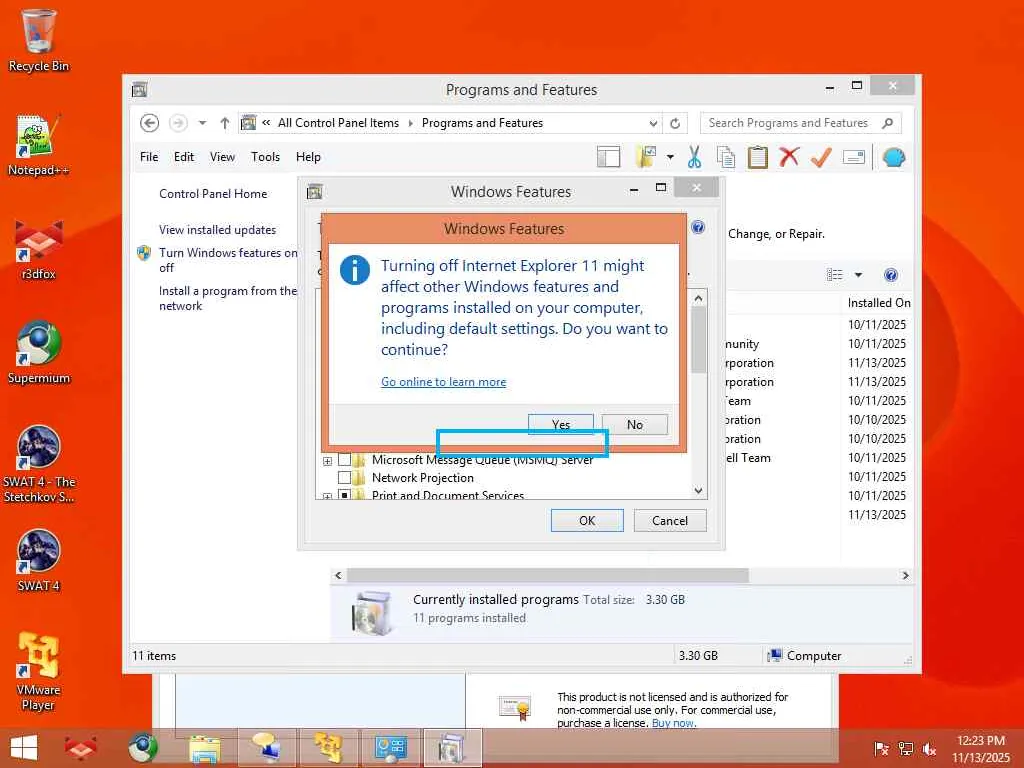Image resolution: width=1024 pixels, height=768 pixels.
Task: Expand the breadcrumb arrow after All Control Panel Items
Action: [411, 123]
